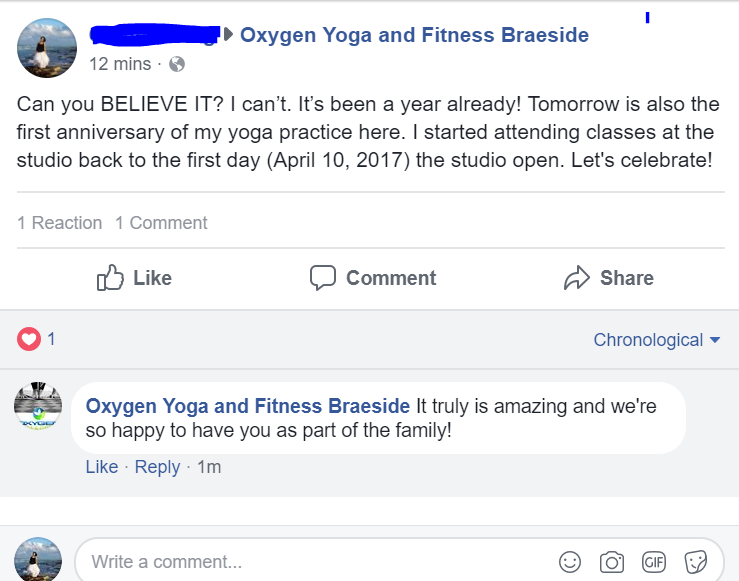Open the GIF picker icon
This screenshot has height=581, width=739.
pos(654,562)
